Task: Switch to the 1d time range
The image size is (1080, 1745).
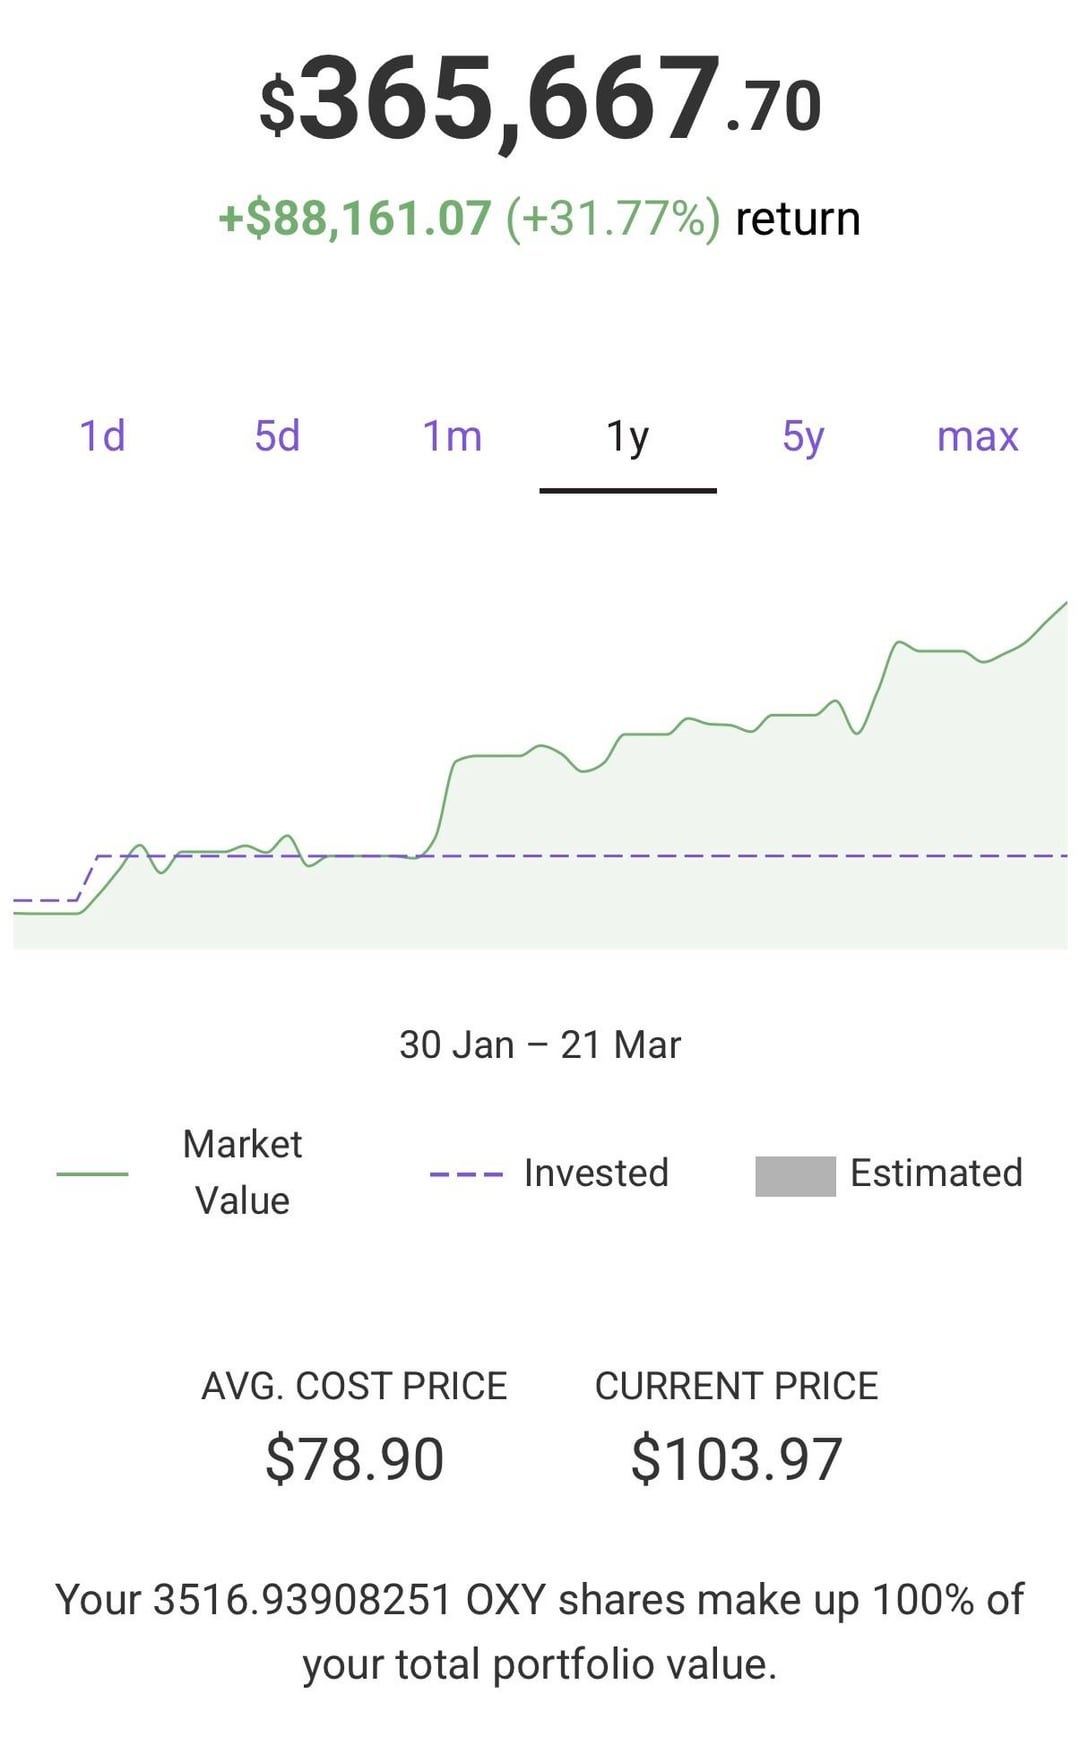Action: click(x=102, y=436)
